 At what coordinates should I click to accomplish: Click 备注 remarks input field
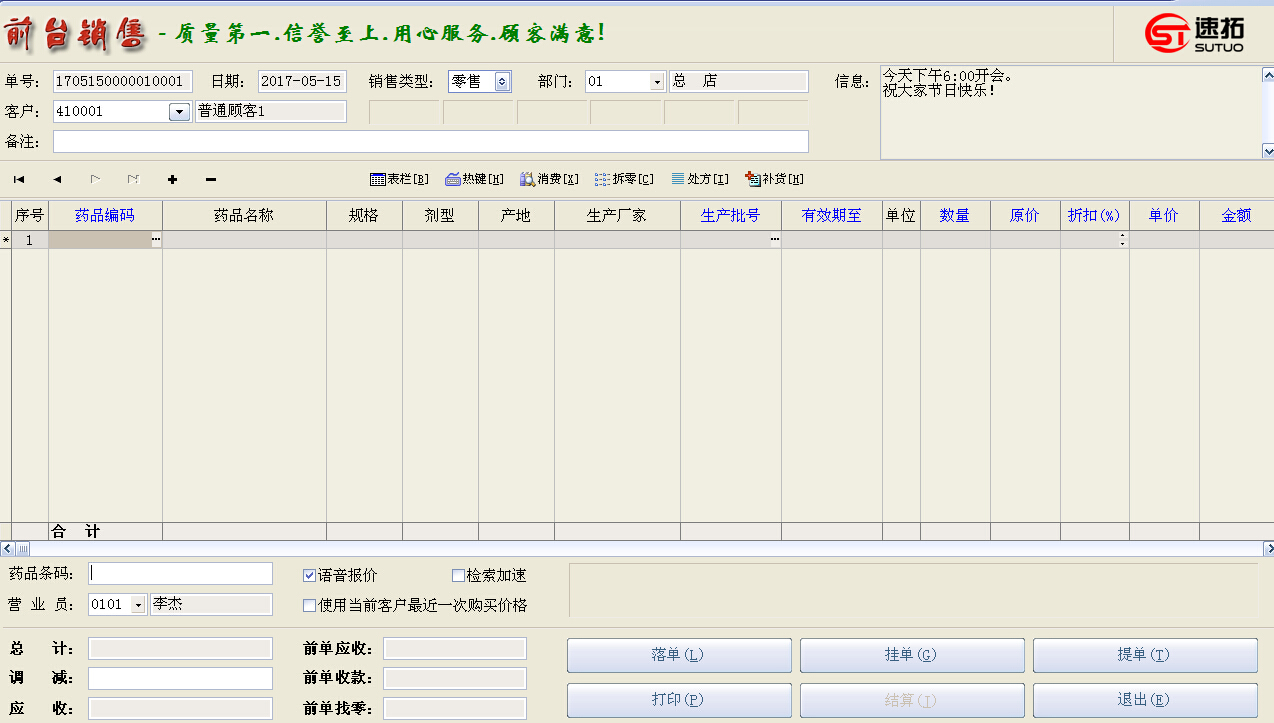(431, 142)
